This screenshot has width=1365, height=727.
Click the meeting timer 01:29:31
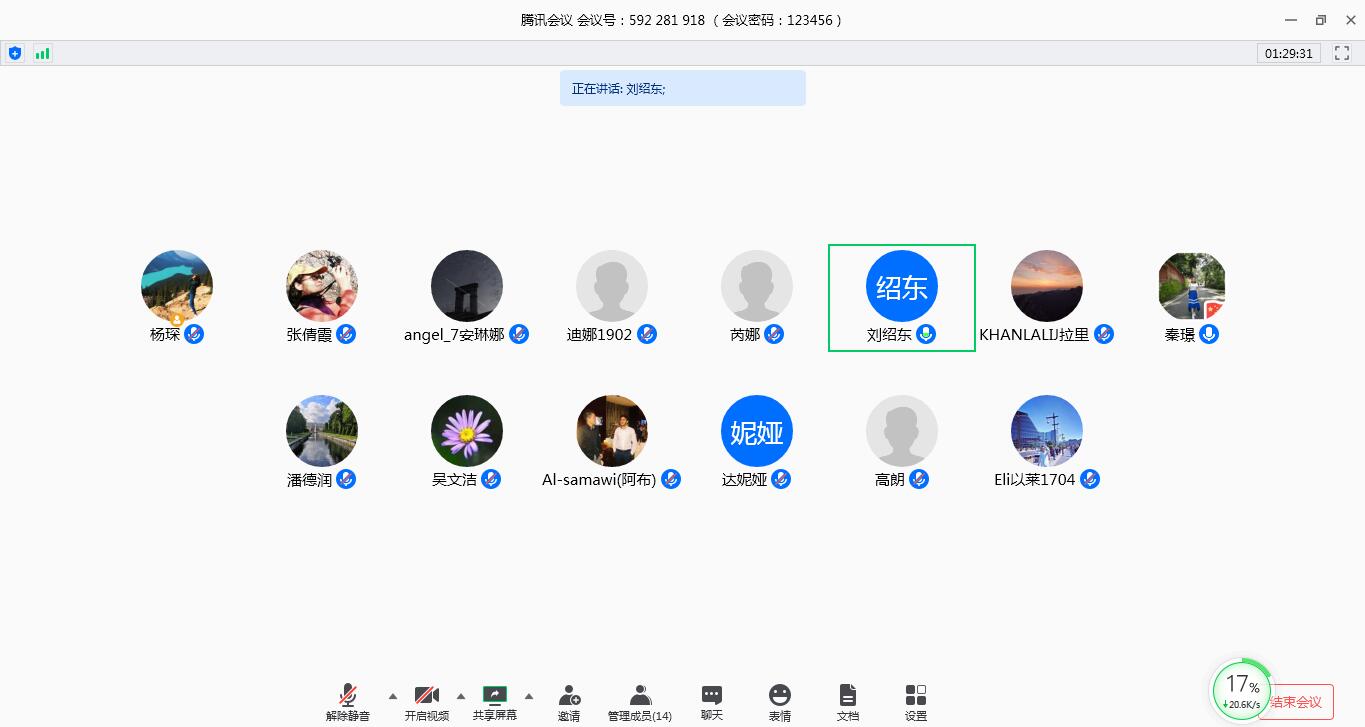coord(1288,53)
